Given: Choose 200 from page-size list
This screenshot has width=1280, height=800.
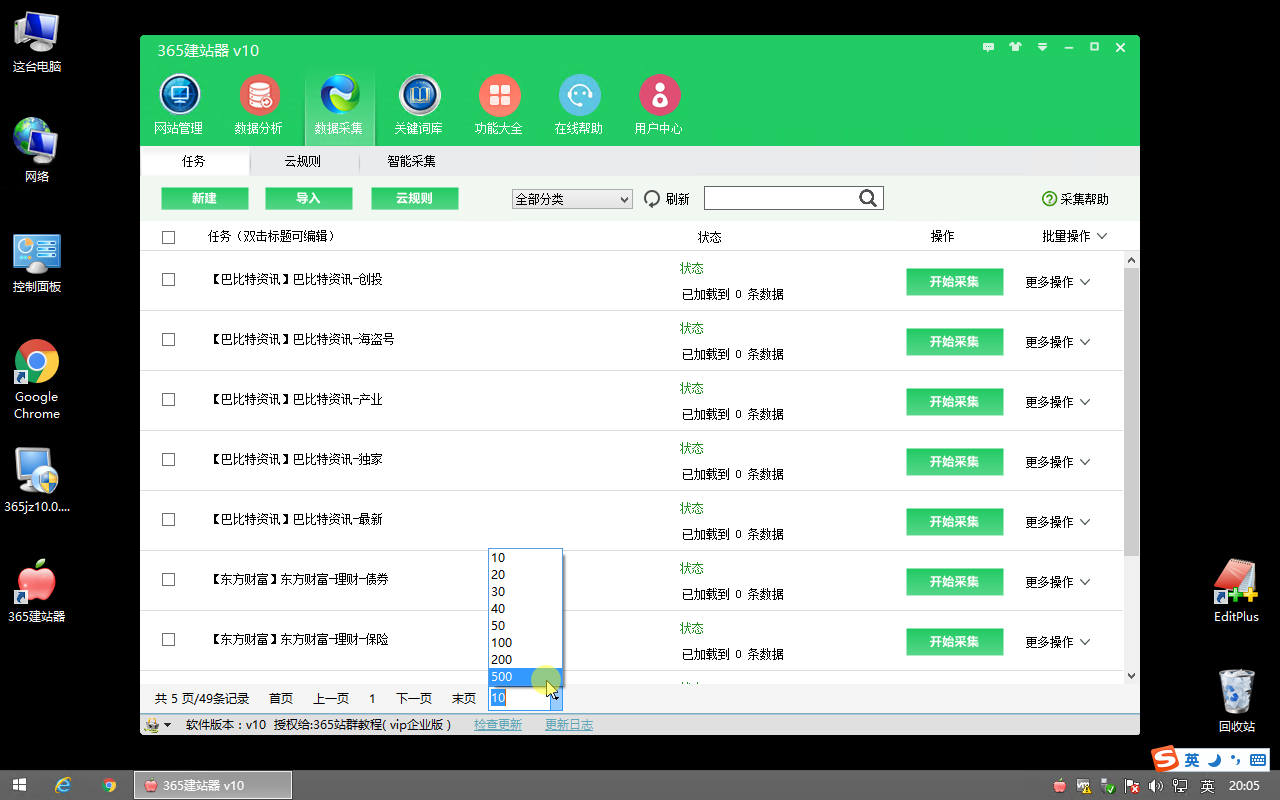Looking at the screenshot, I should 525,660.
